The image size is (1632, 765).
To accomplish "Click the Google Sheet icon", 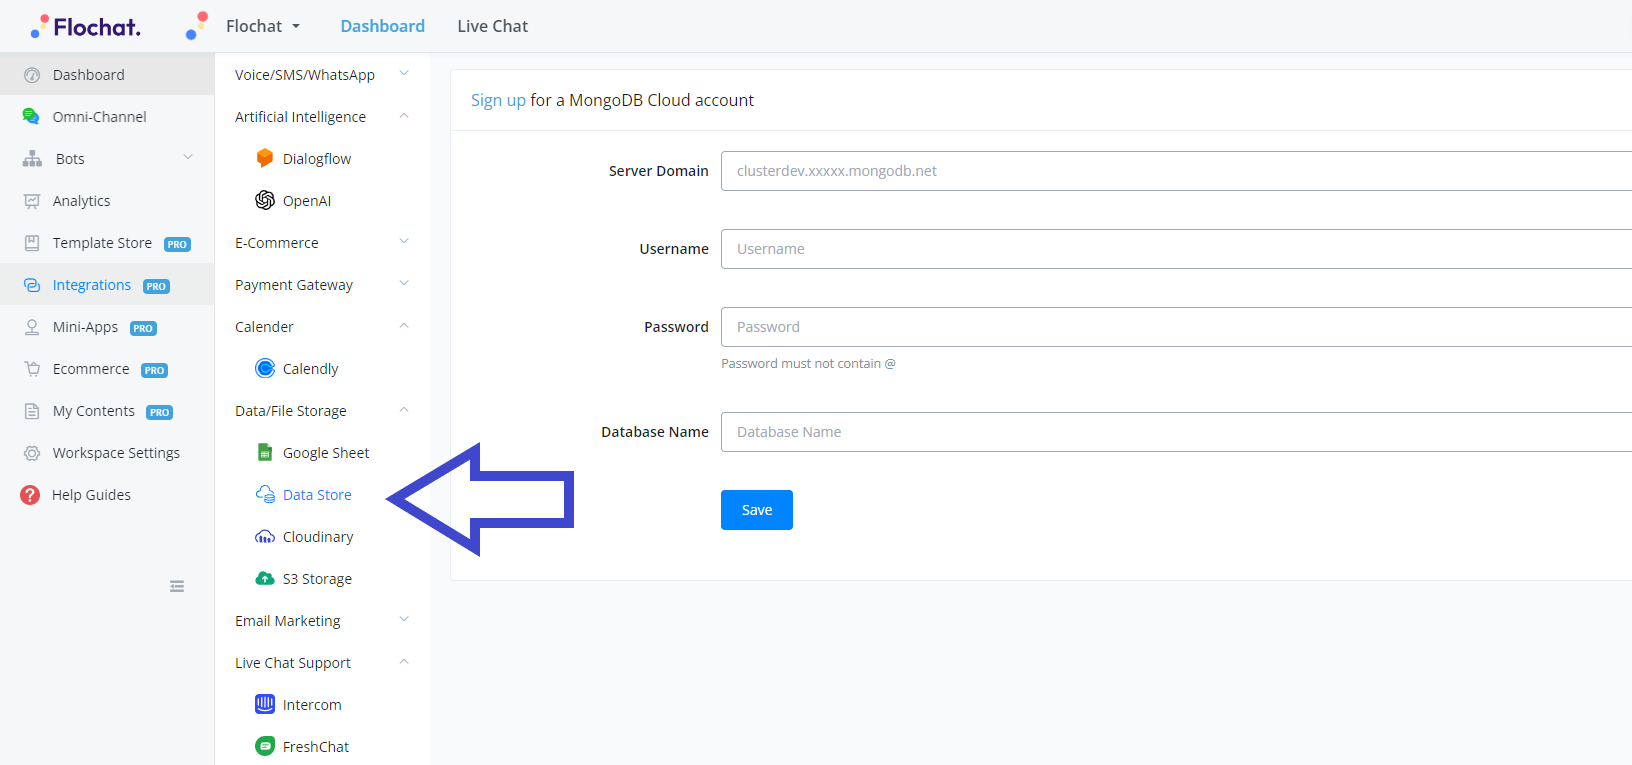I will [x=265, y=452].
